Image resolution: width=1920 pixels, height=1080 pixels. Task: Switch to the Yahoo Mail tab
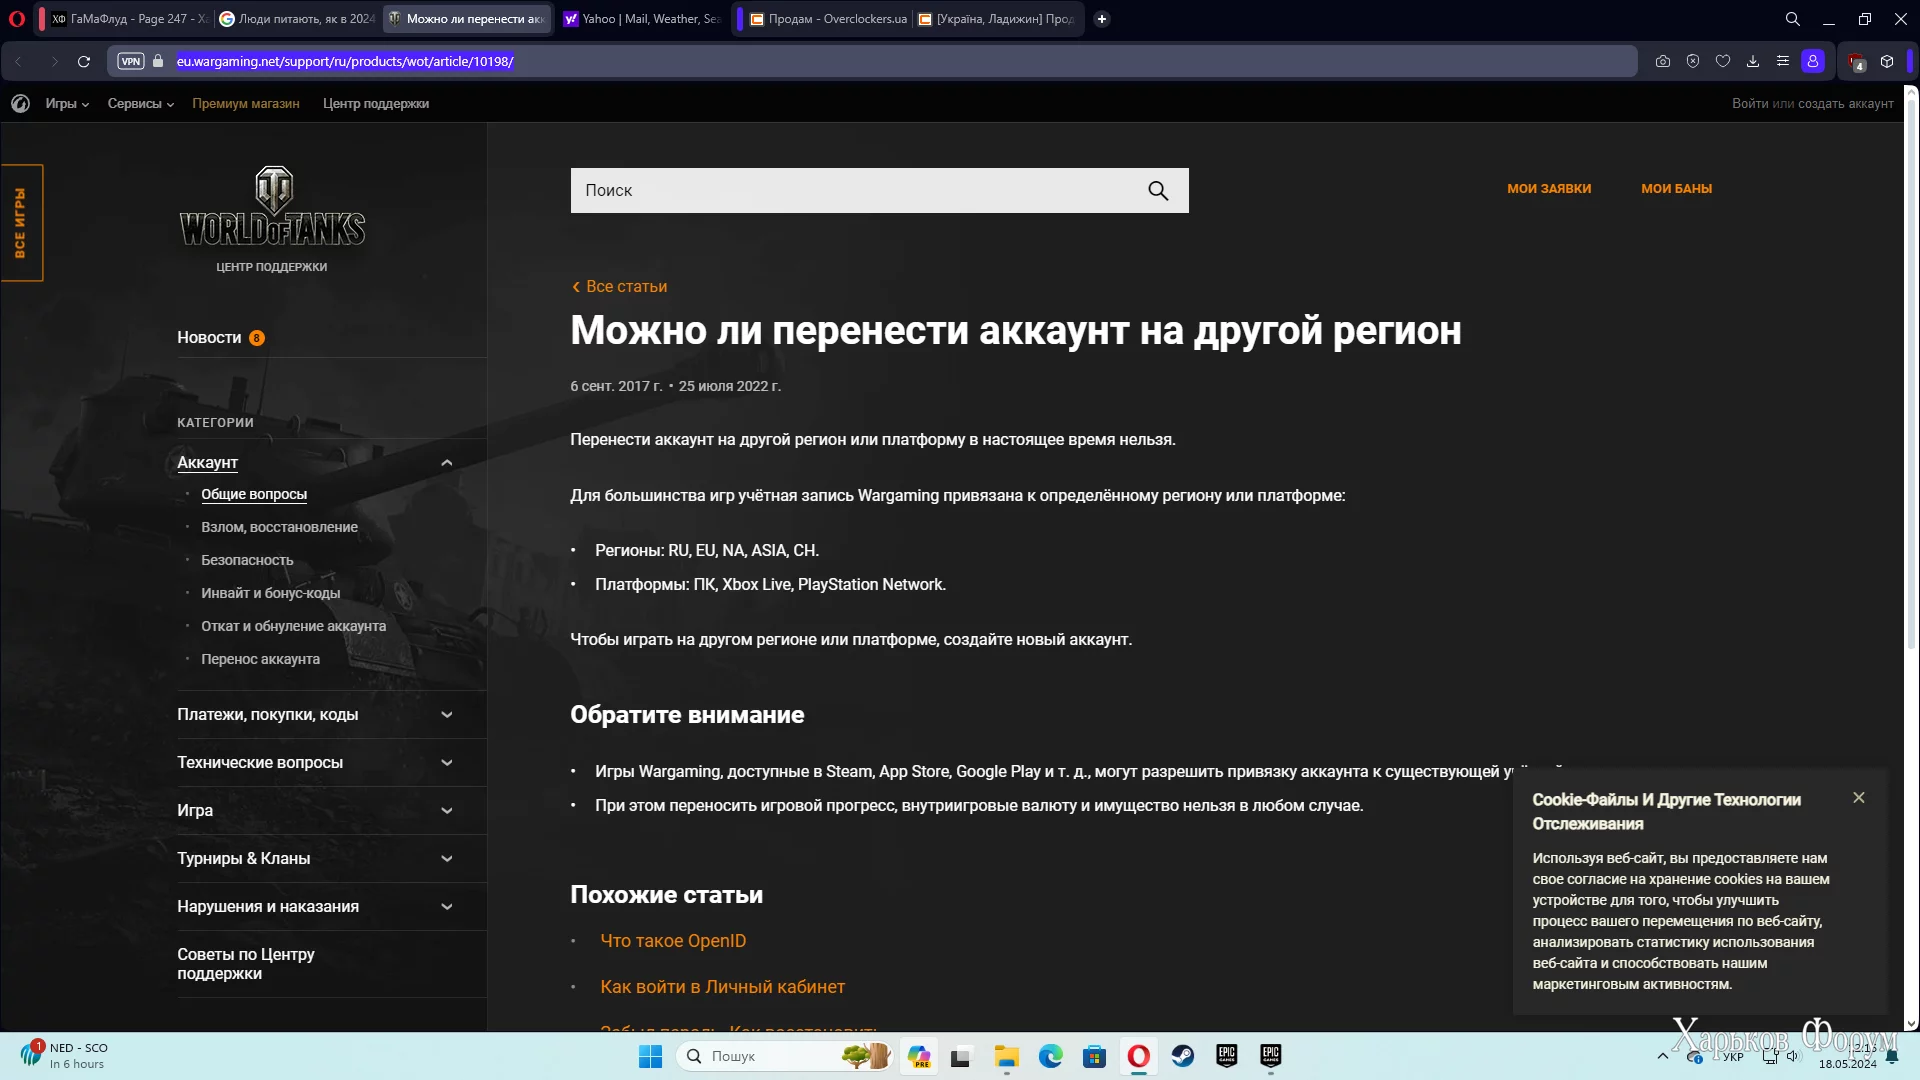(641, 19)
